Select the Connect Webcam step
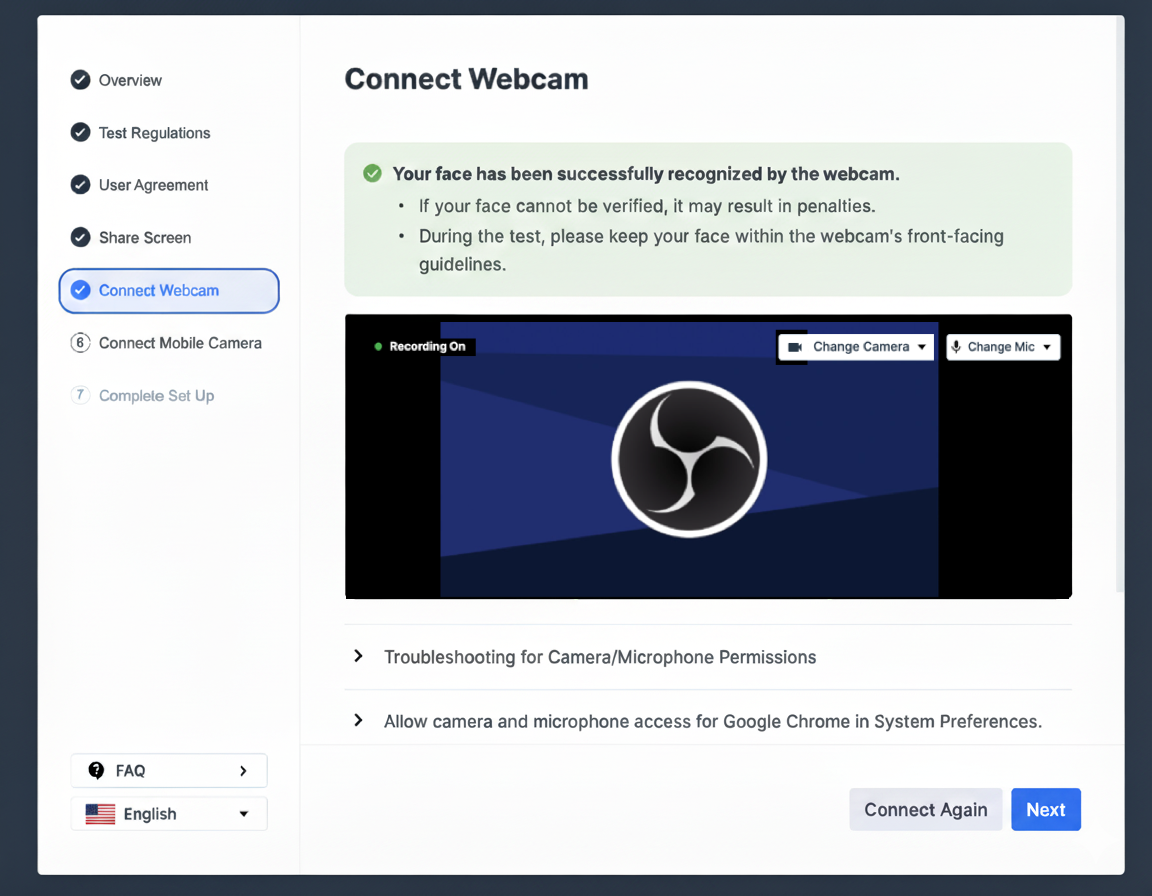This screenshot has height=896, width=1152. pos(169,291)
